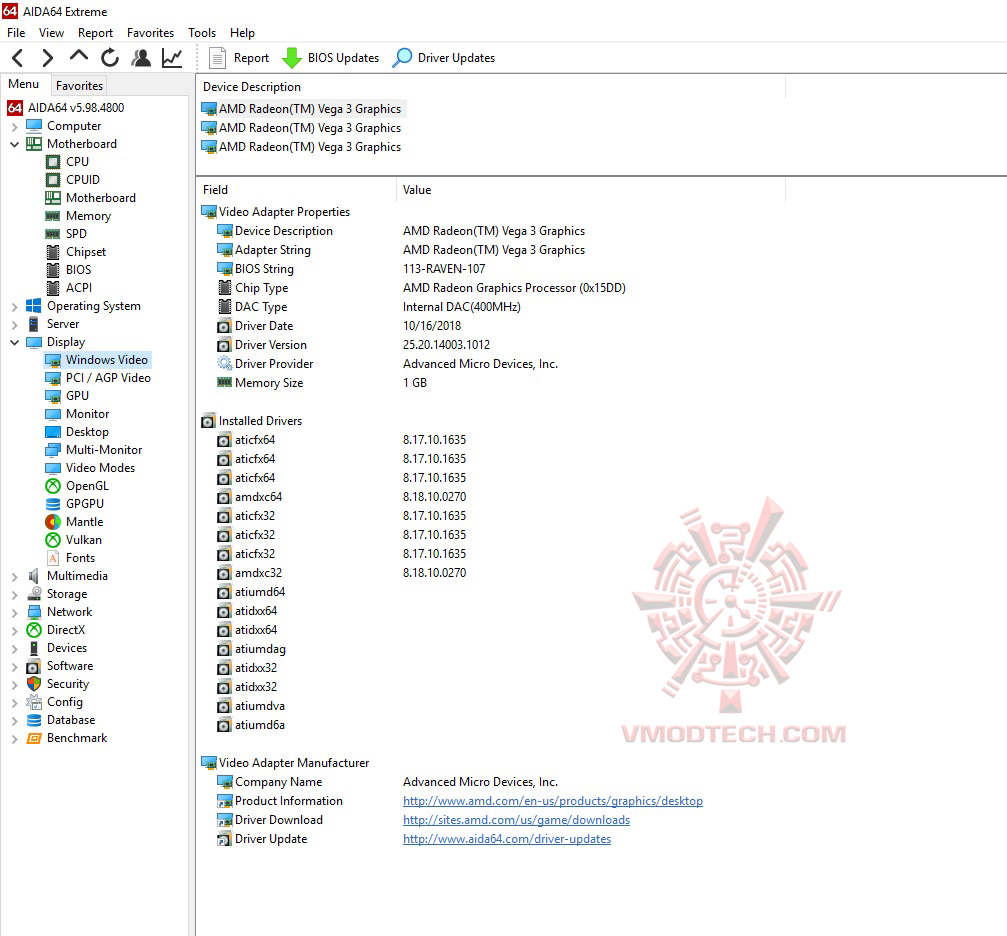Expand the Network tree node
This screenshot has height=936, width=1007.
pos(15,612)
